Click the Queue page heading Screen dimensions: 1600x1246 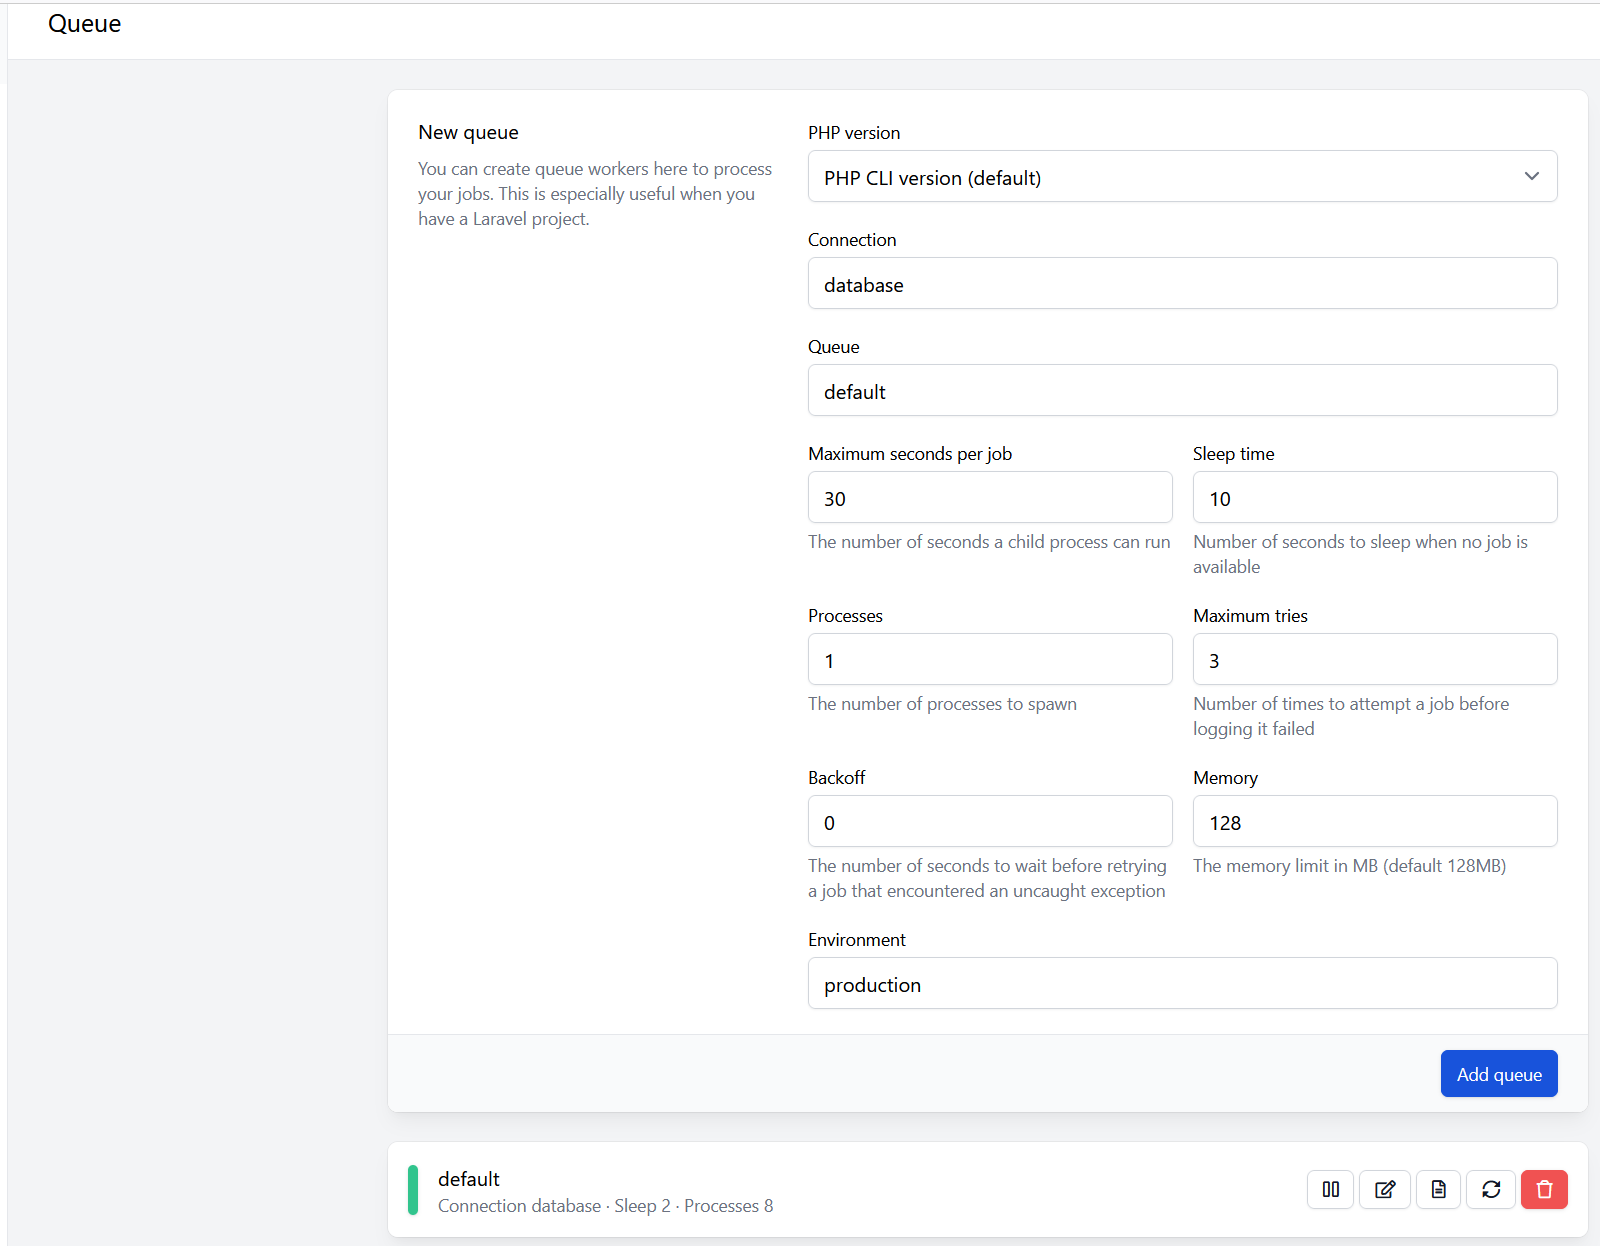click(x=84, y=24)
